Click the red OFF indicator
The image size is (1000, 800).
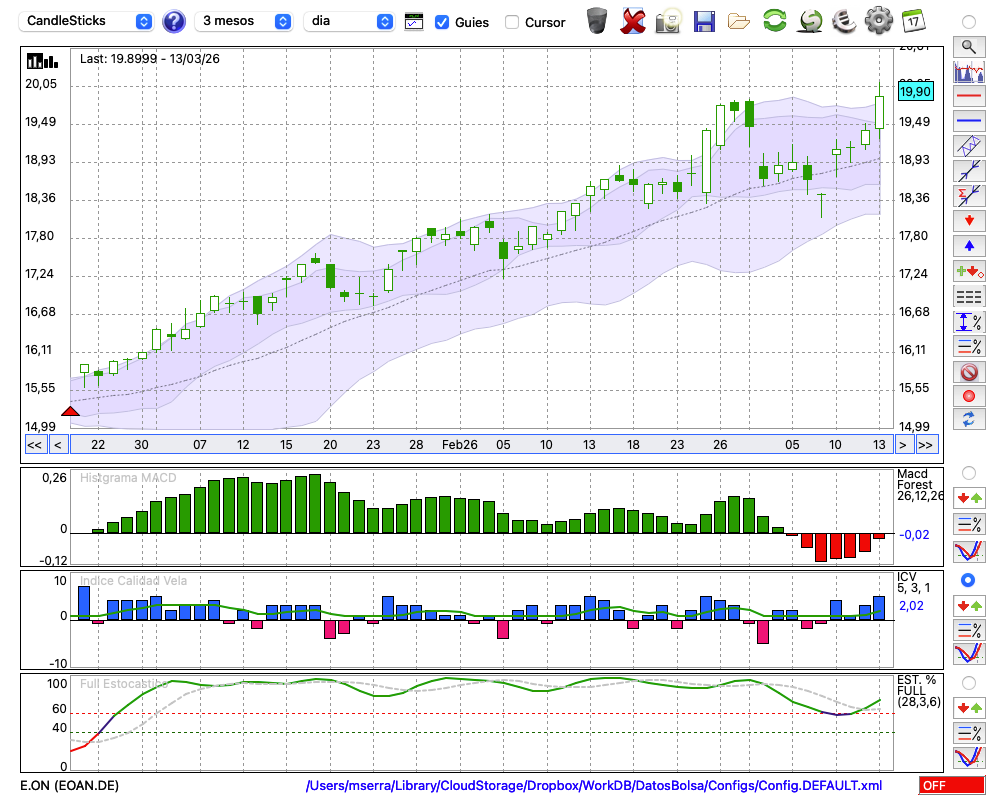click(x=951, y=786)
